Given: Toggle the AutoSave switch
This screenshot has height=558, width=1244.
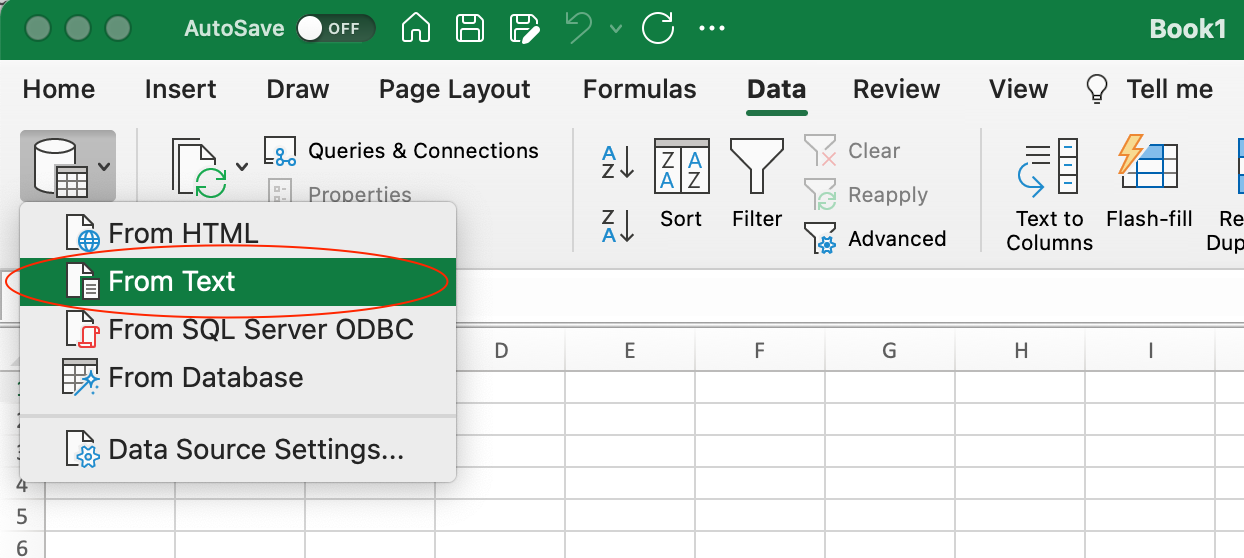Looking at the screenshot, I should 334,29.
